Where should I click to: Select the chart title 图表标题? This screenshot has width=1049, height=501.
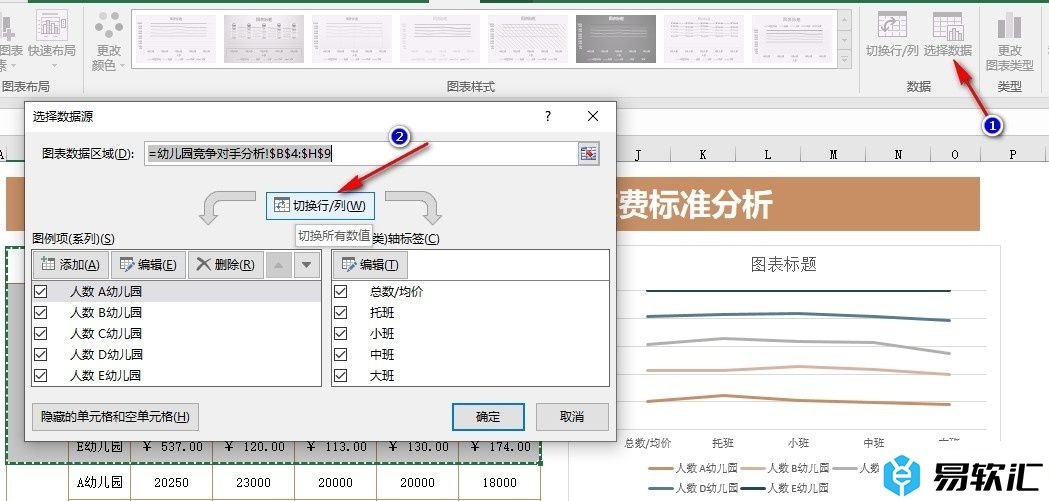pos(784,264)
